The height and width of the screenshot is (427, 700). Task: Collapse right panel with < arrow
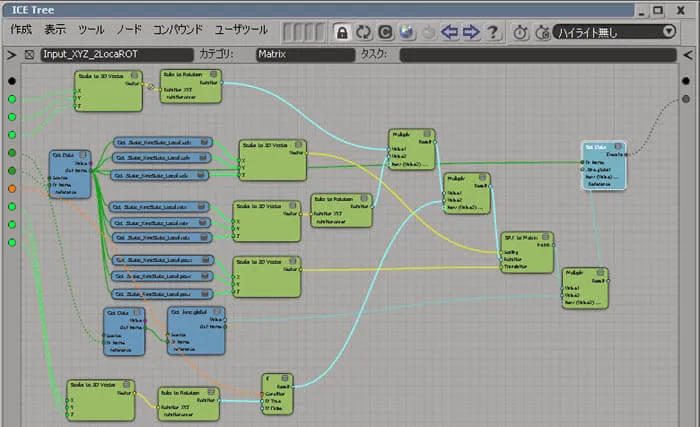click(688, 55)
